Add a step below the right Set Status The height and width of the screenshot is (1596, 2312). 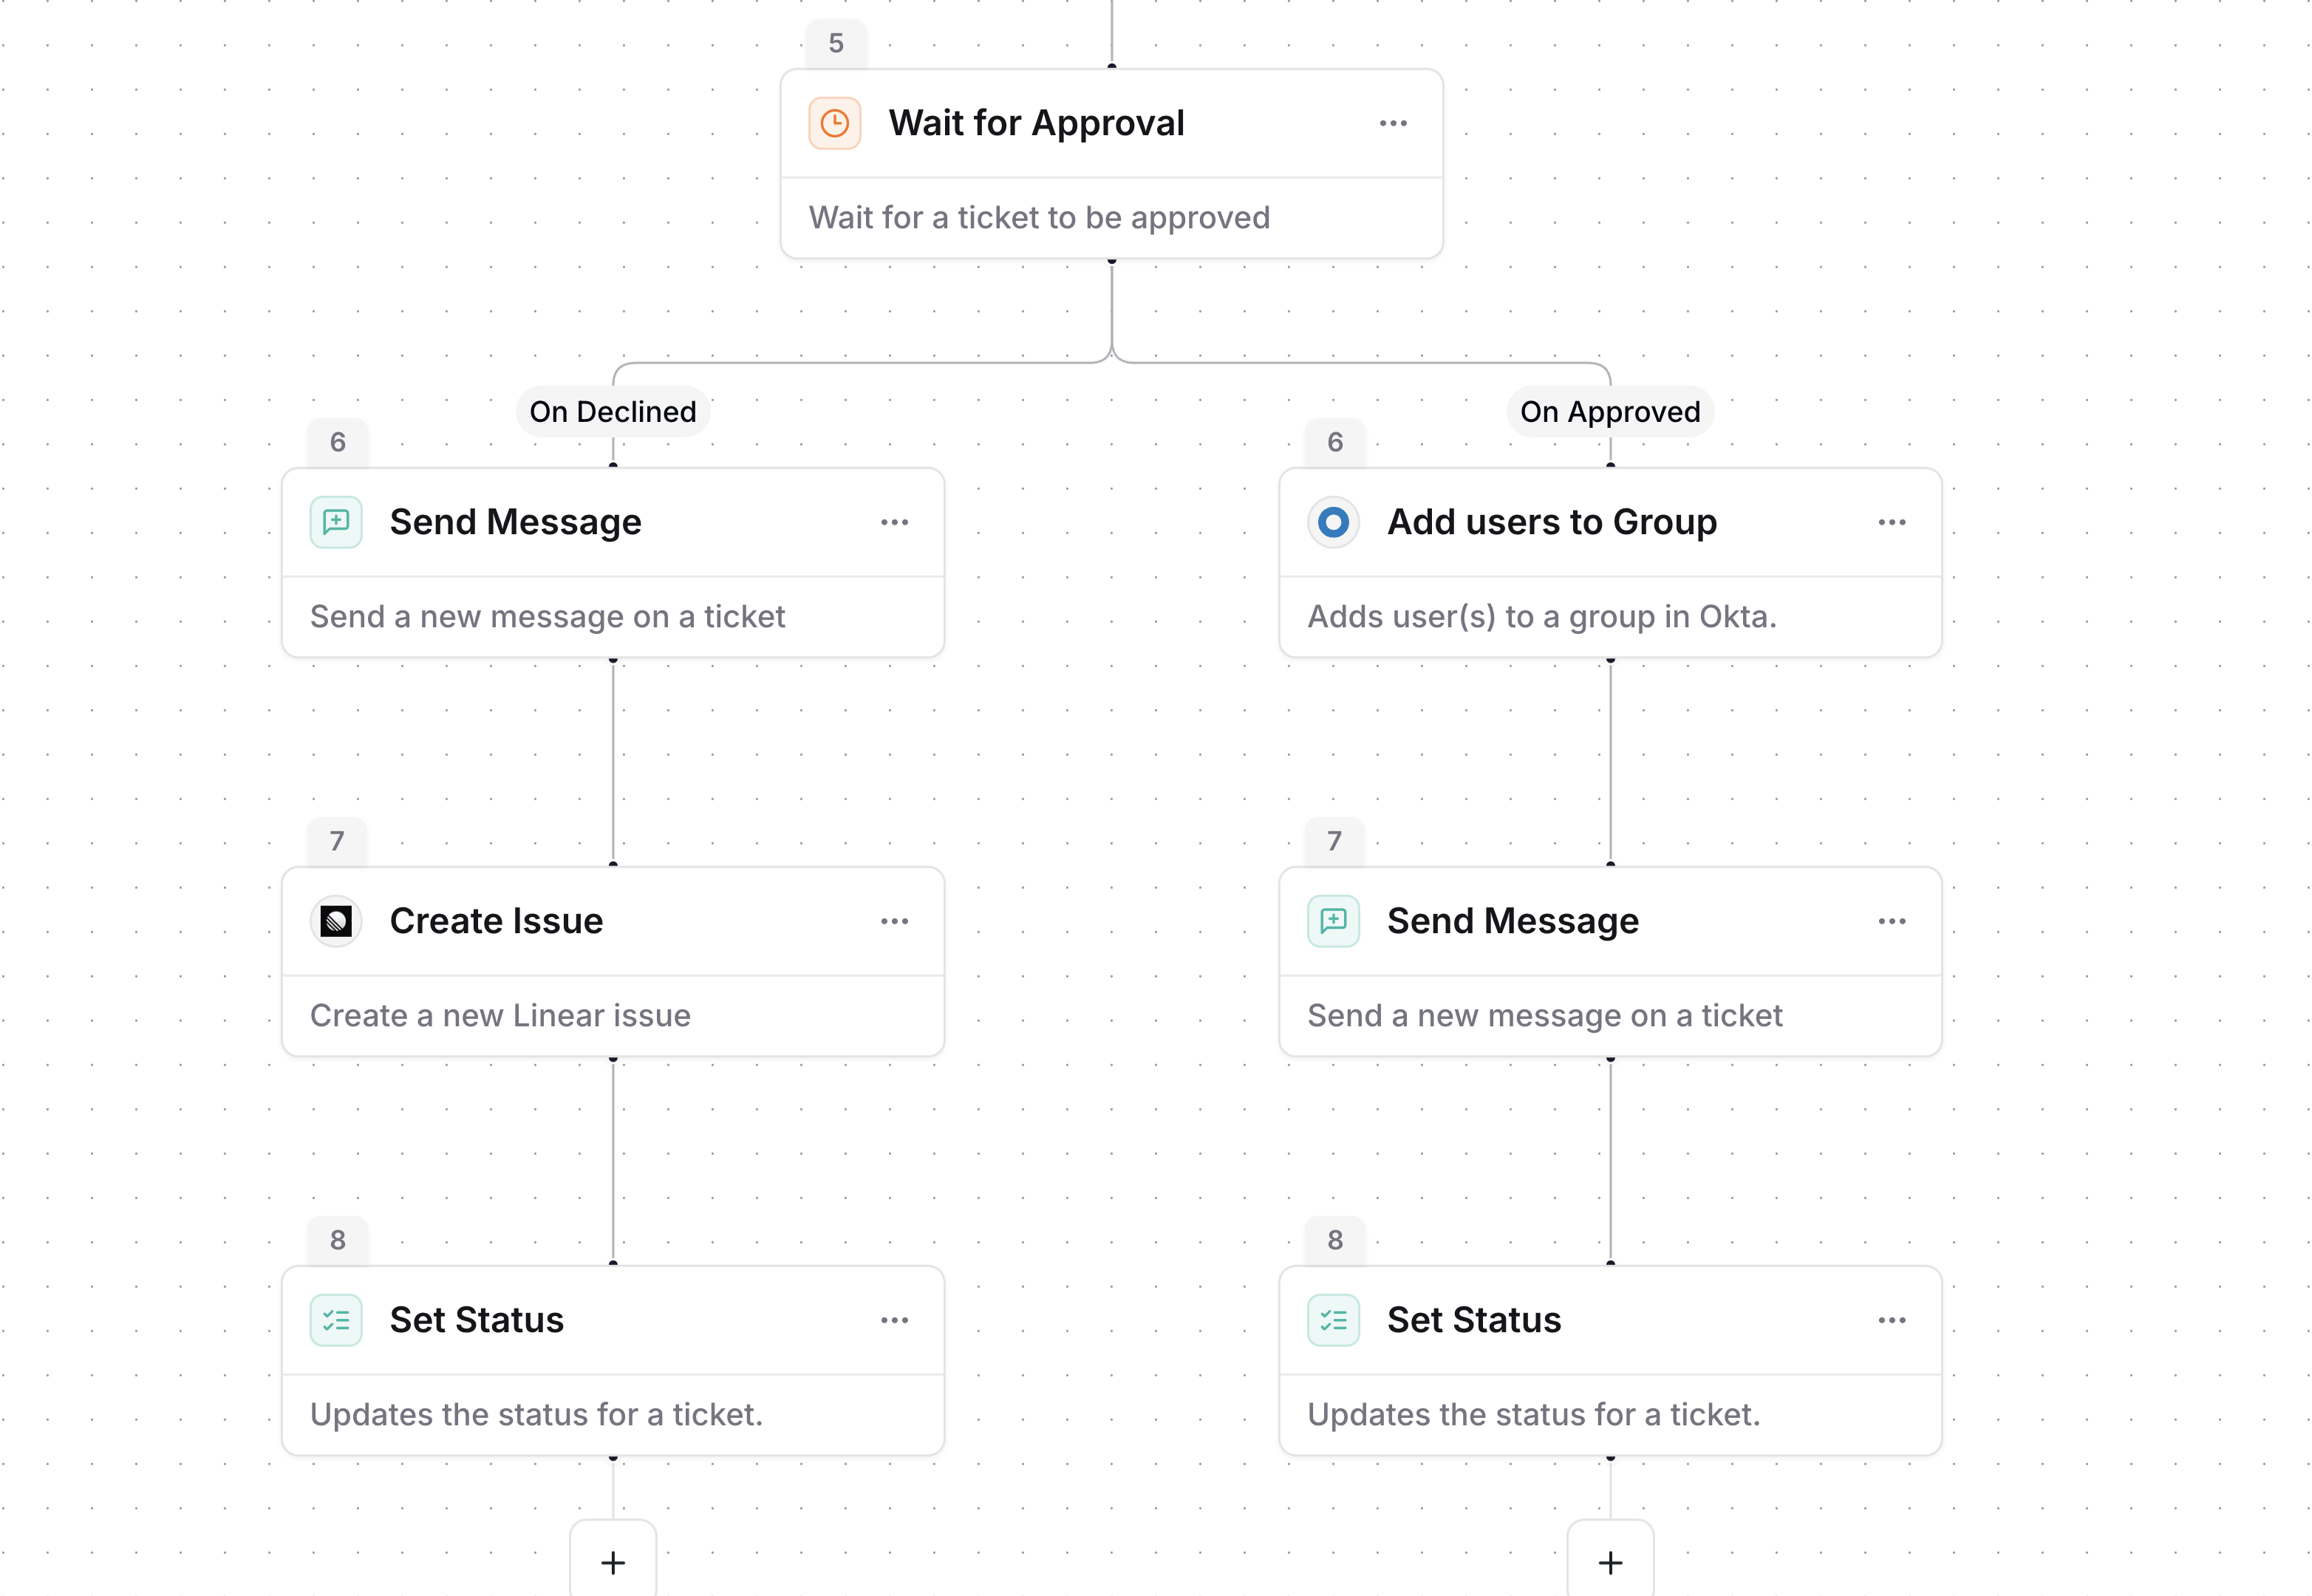pos(1610,1562)
